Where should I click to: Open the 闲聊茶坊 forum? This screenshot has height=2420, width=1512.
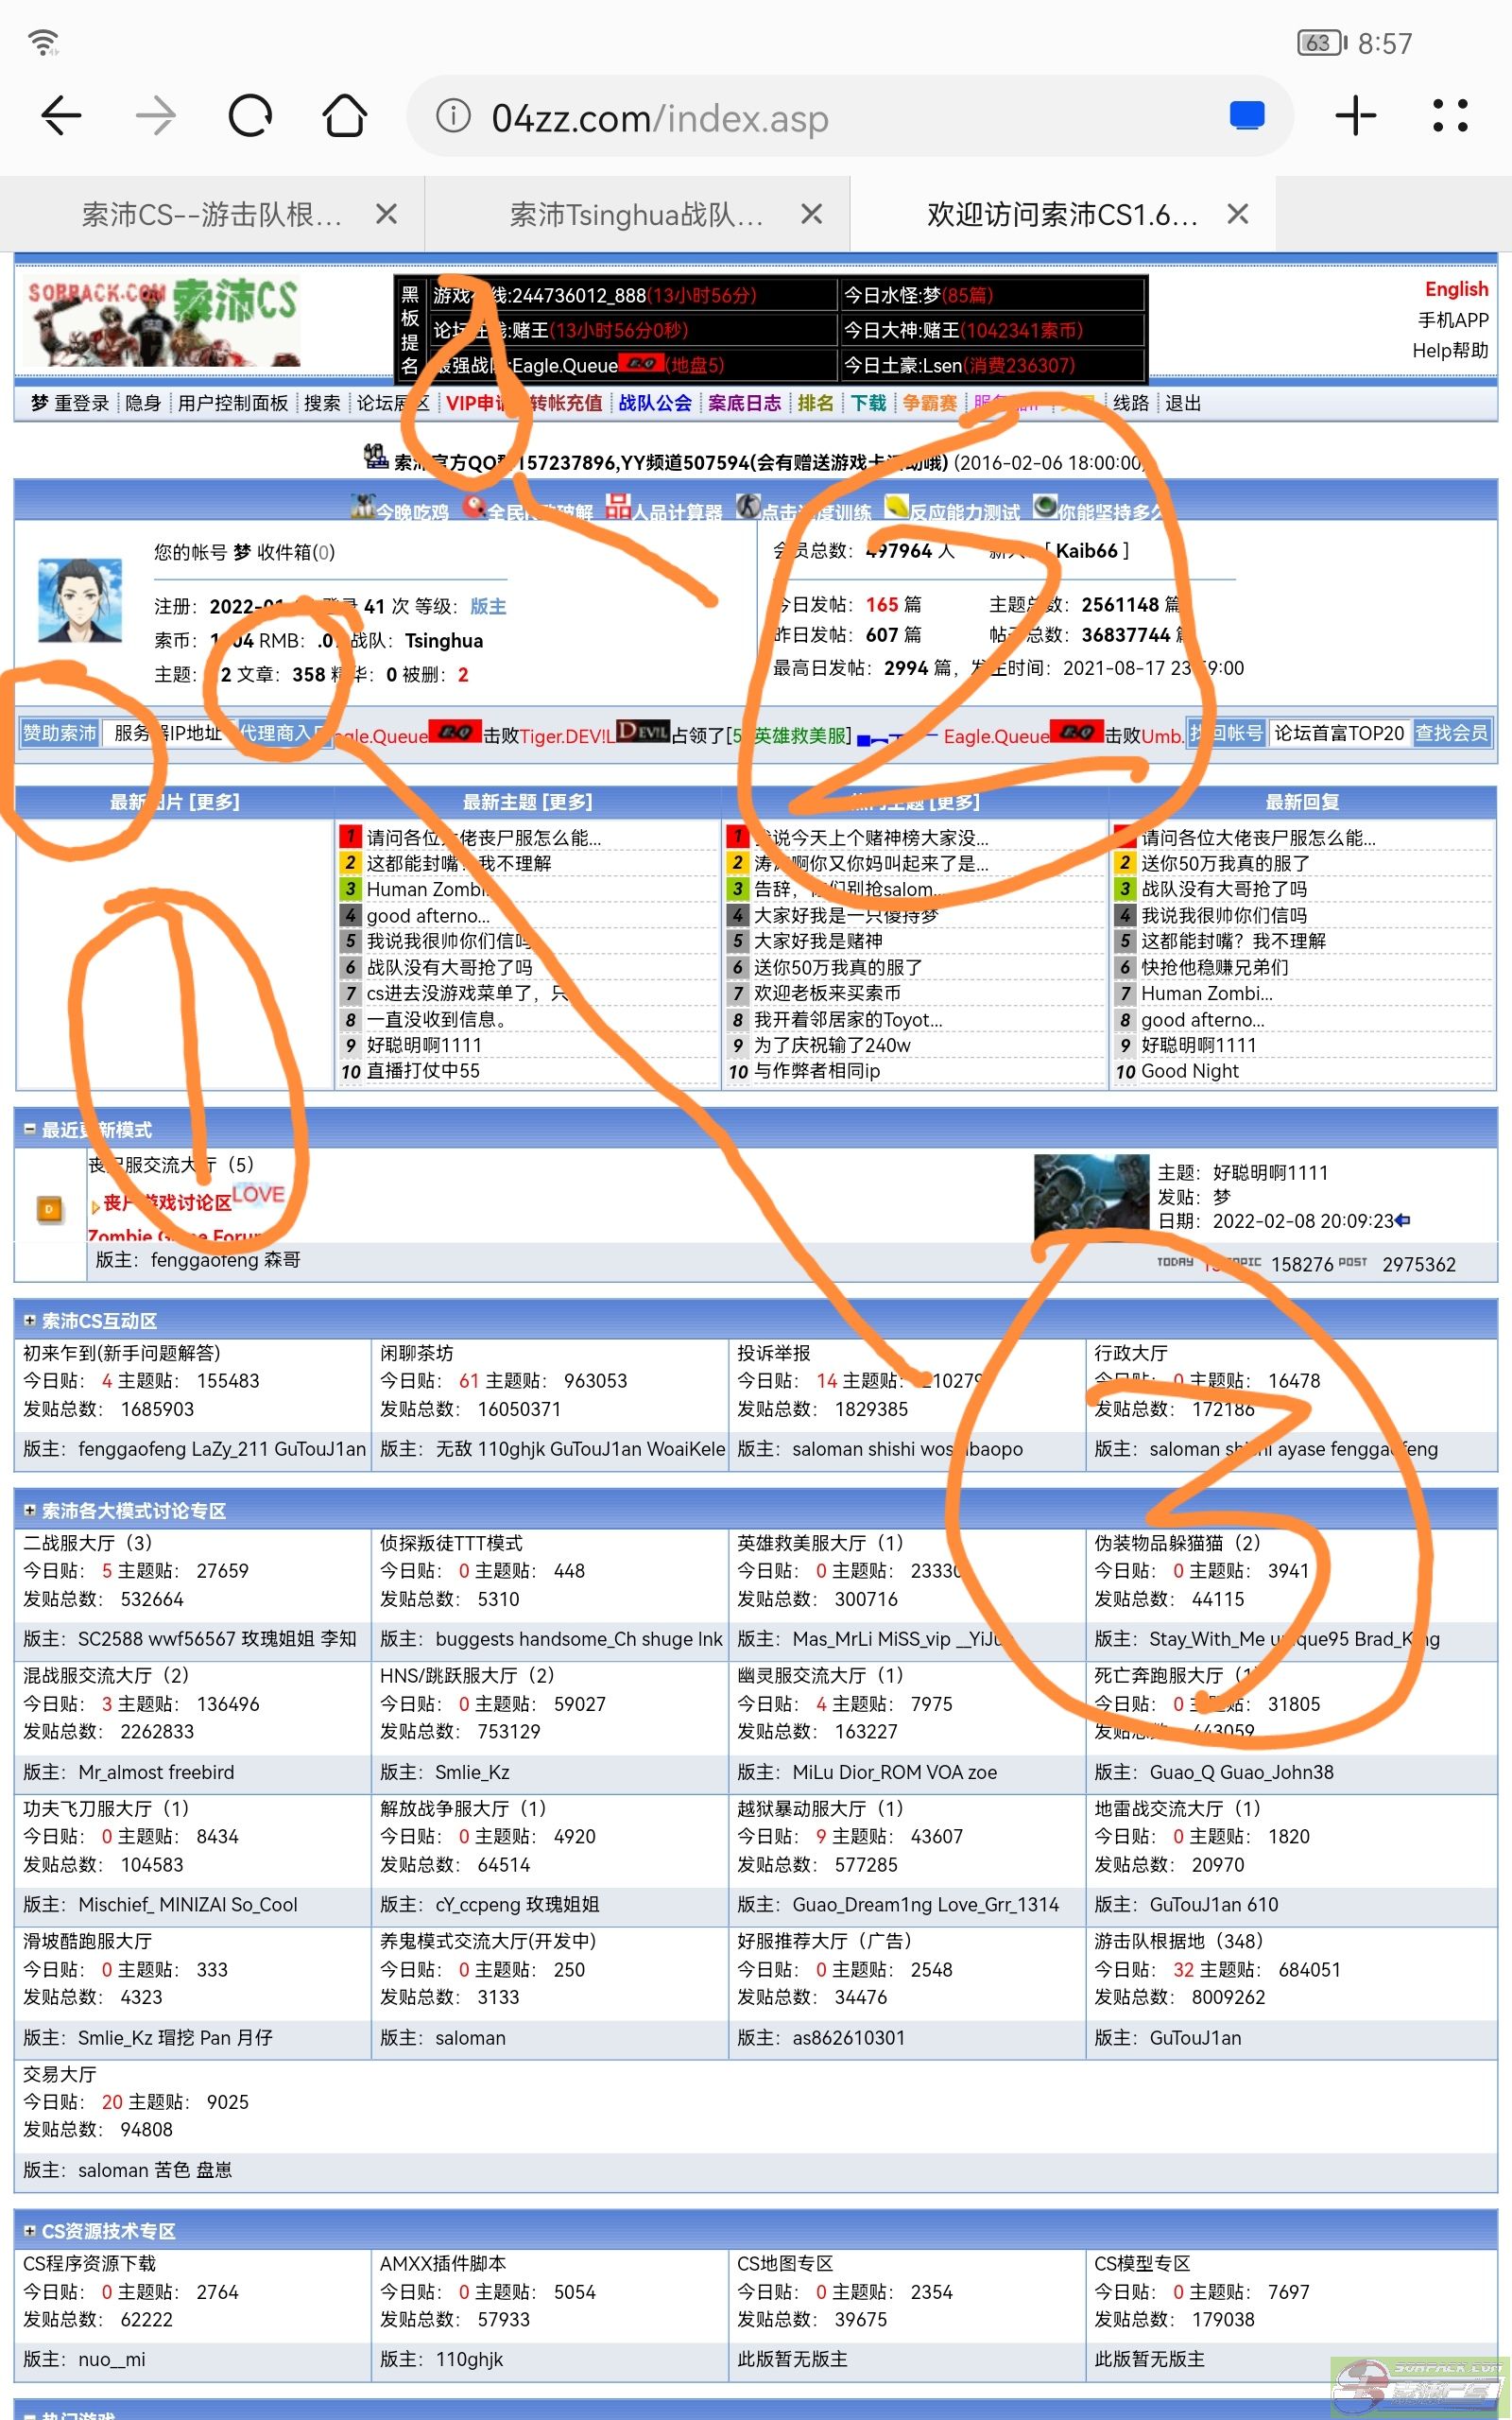[416, 1353]
